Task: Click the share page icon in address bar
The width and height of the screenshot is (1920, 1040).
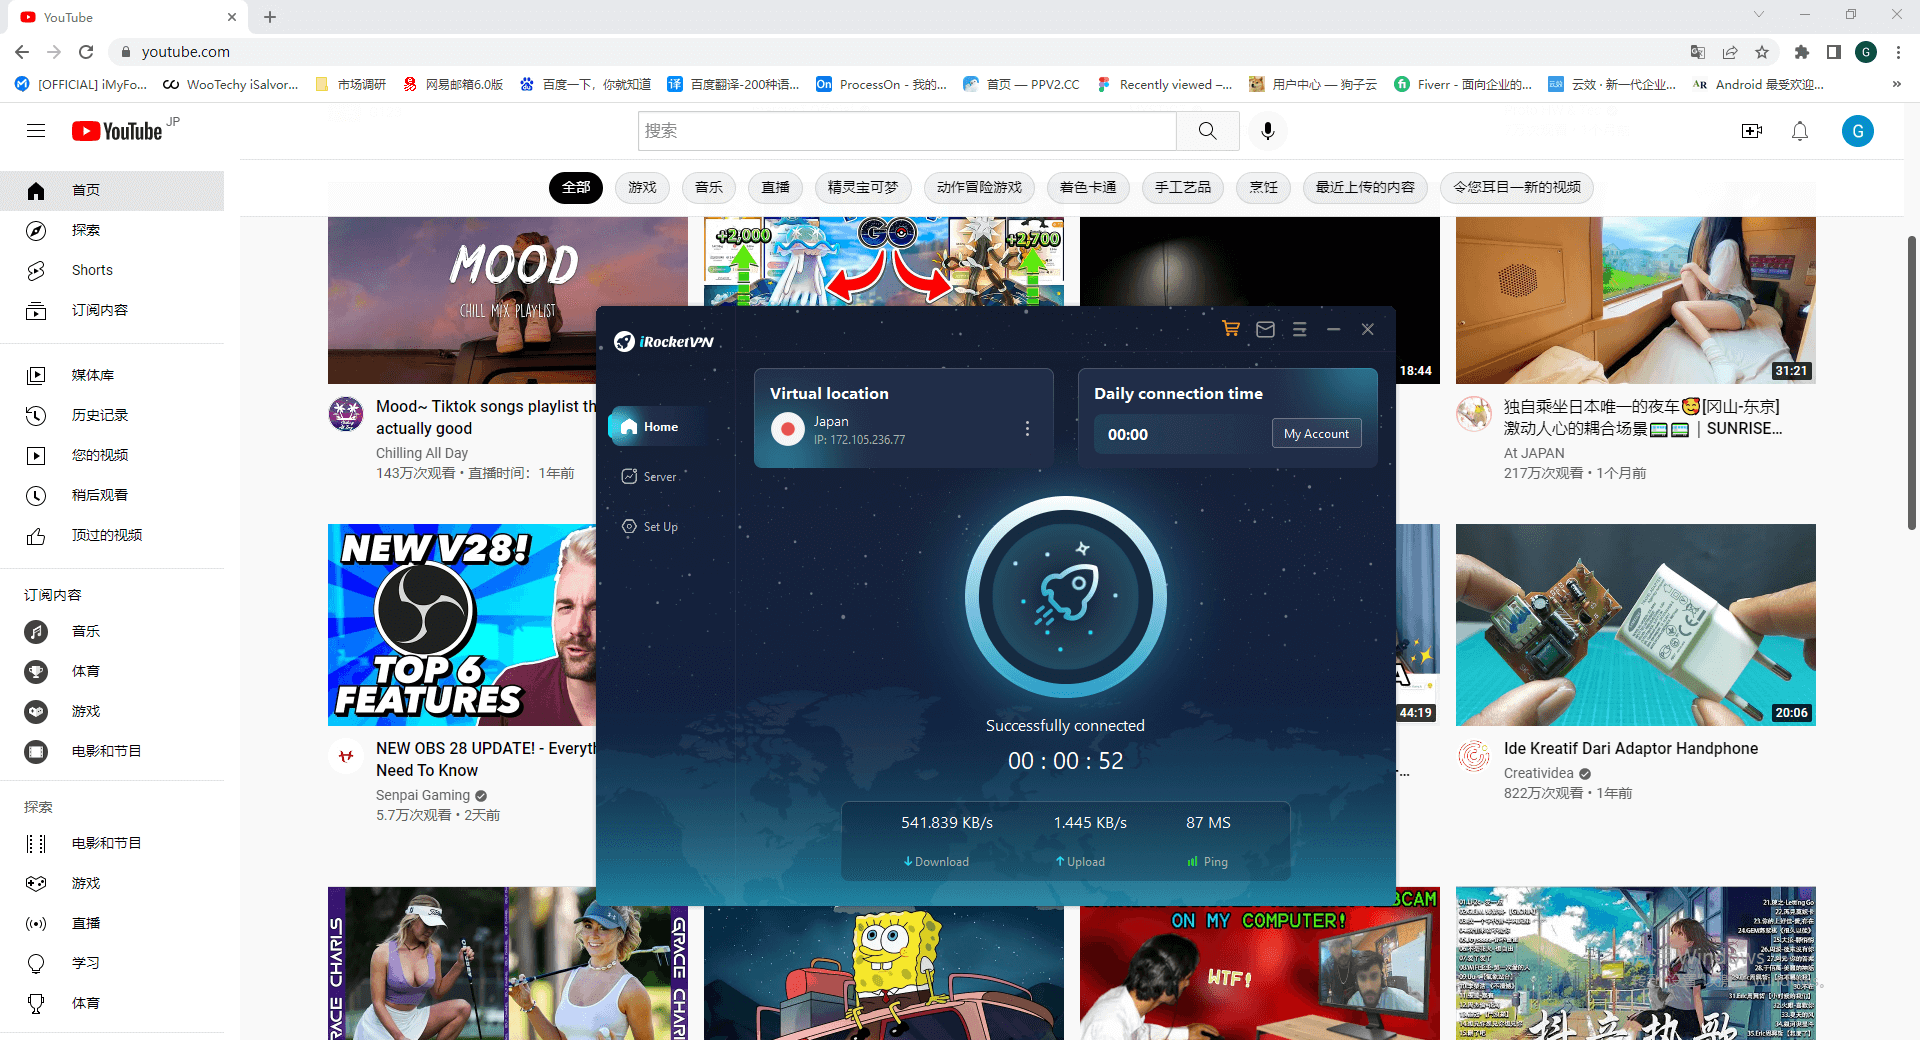Action: [1730, 52]
